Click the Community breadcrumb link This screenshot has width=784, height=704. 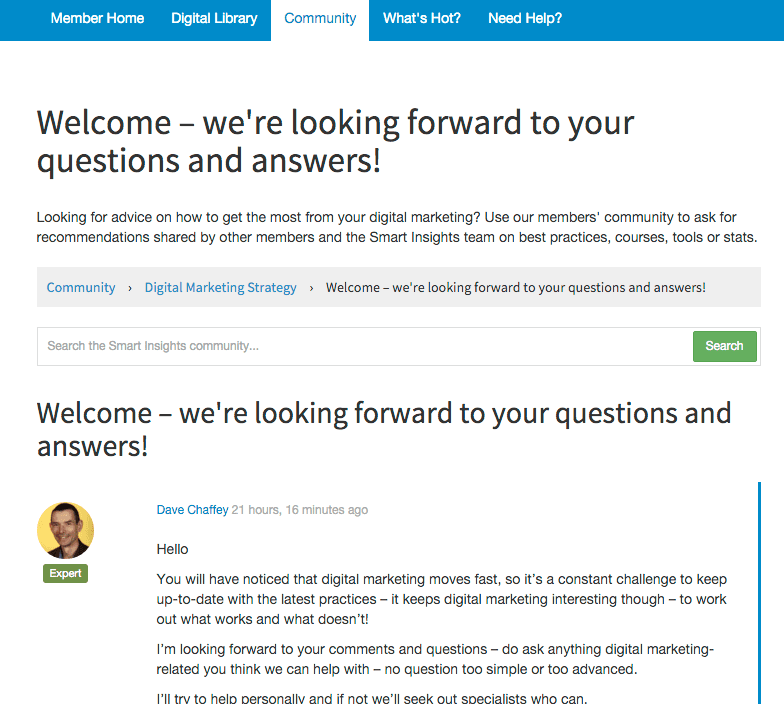[x=81, y=288]
